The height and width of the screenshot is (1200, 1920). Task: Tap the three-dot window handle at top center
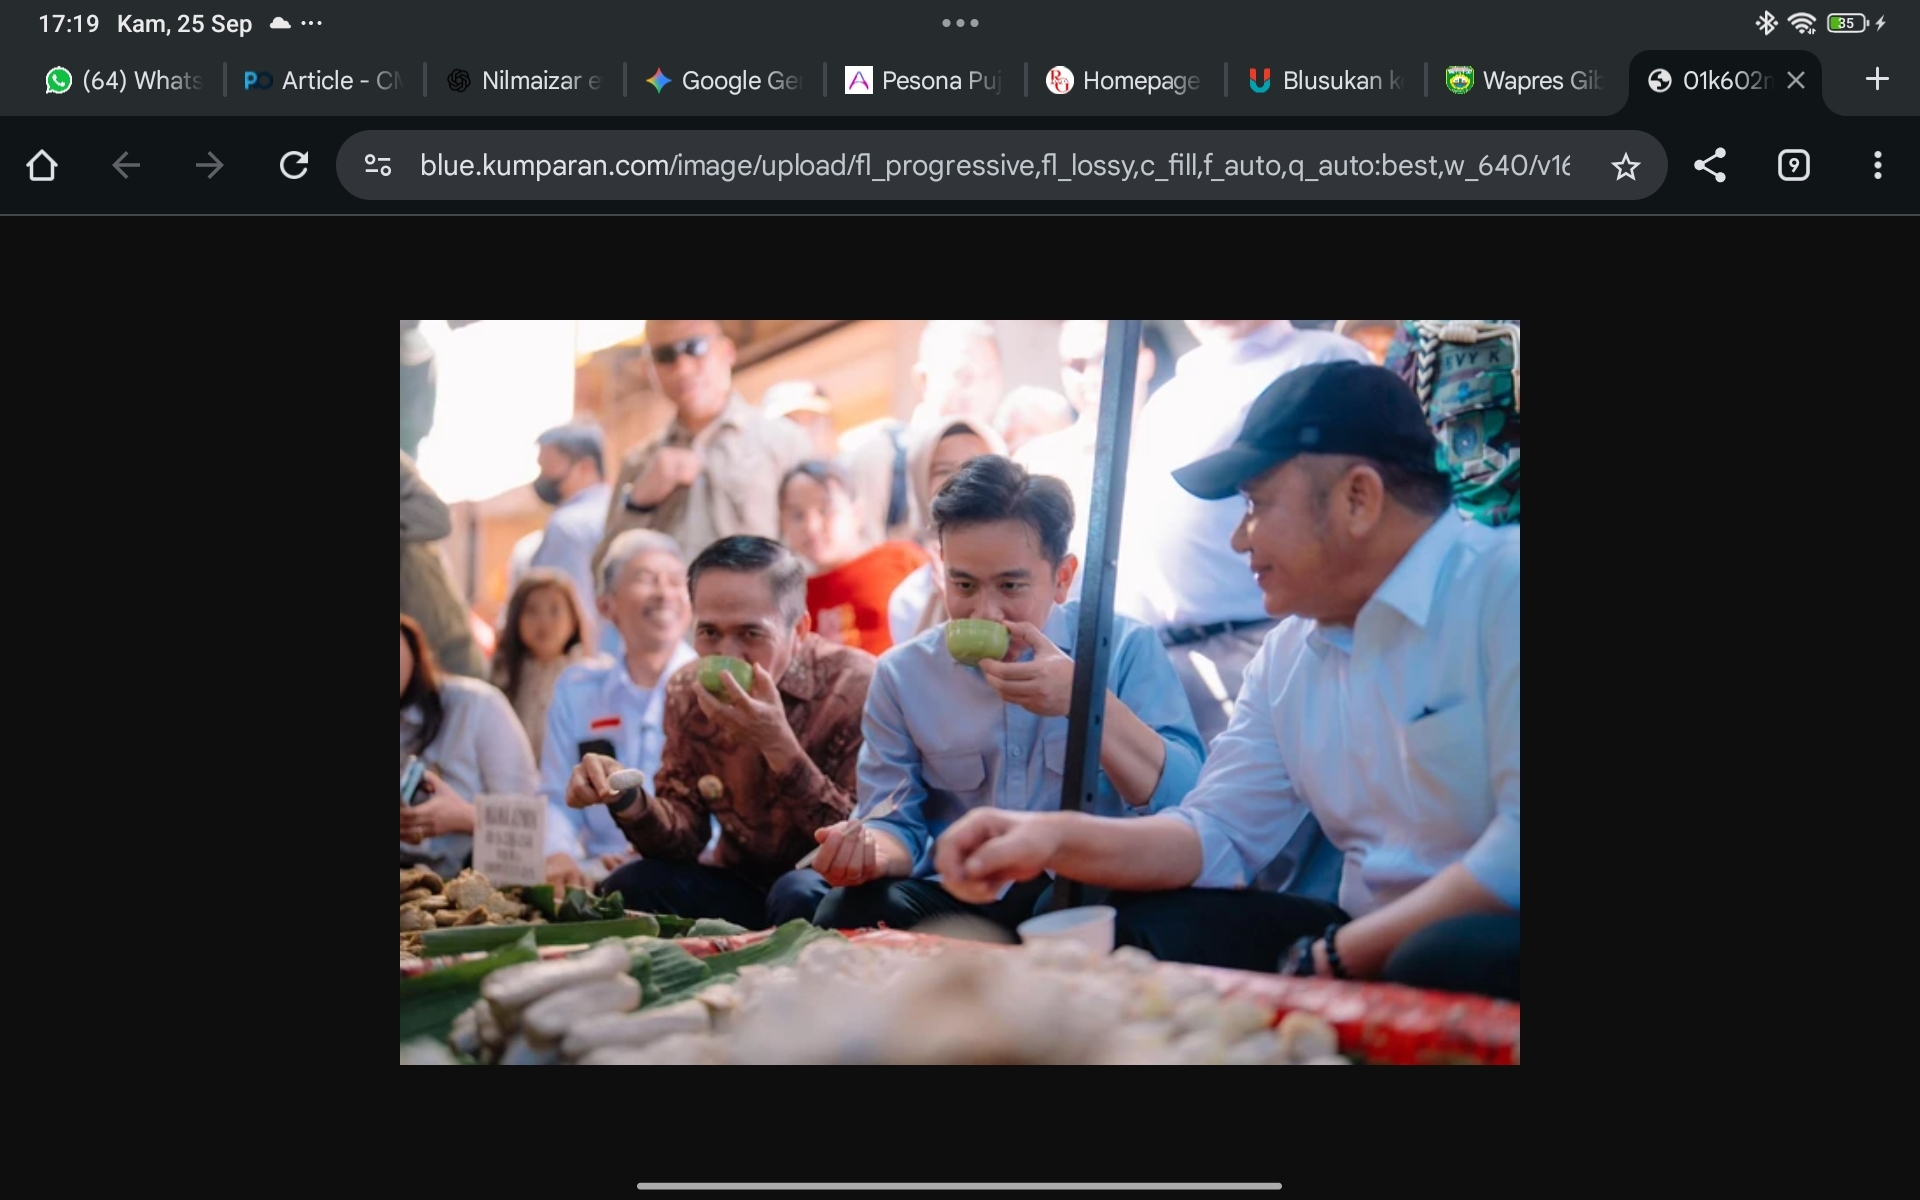pos(960,23)
